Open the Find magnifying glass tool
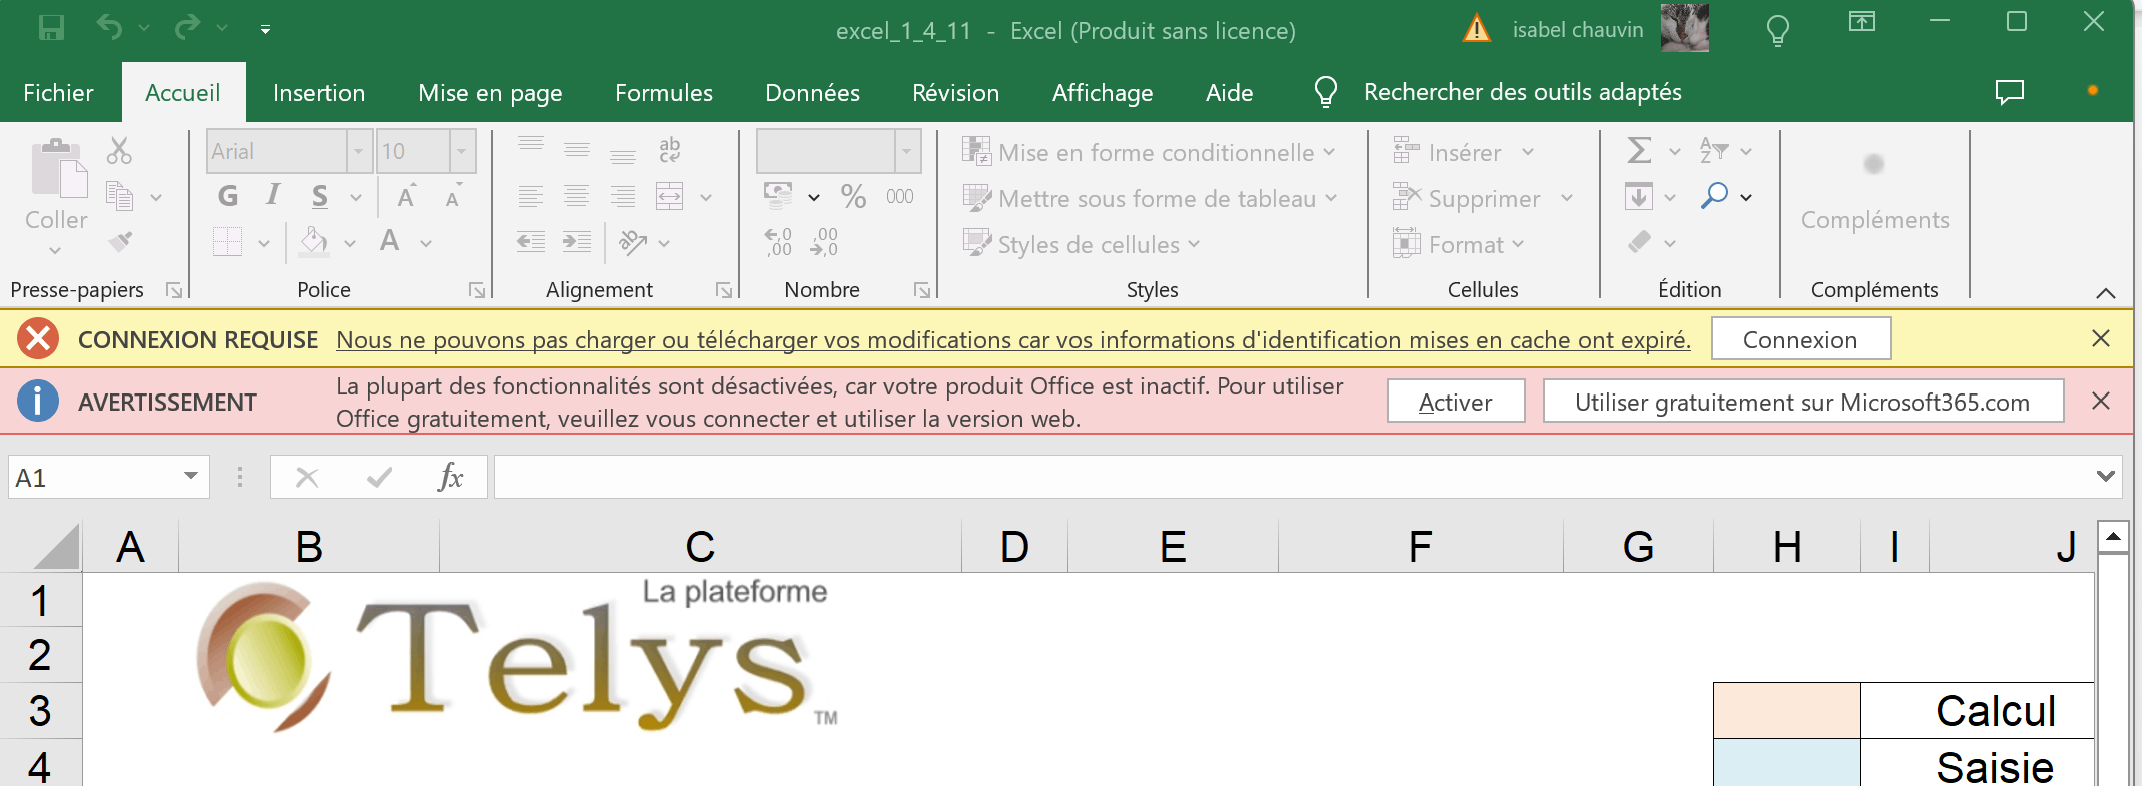This screenshot has width=2142, height=786. 1714,196
